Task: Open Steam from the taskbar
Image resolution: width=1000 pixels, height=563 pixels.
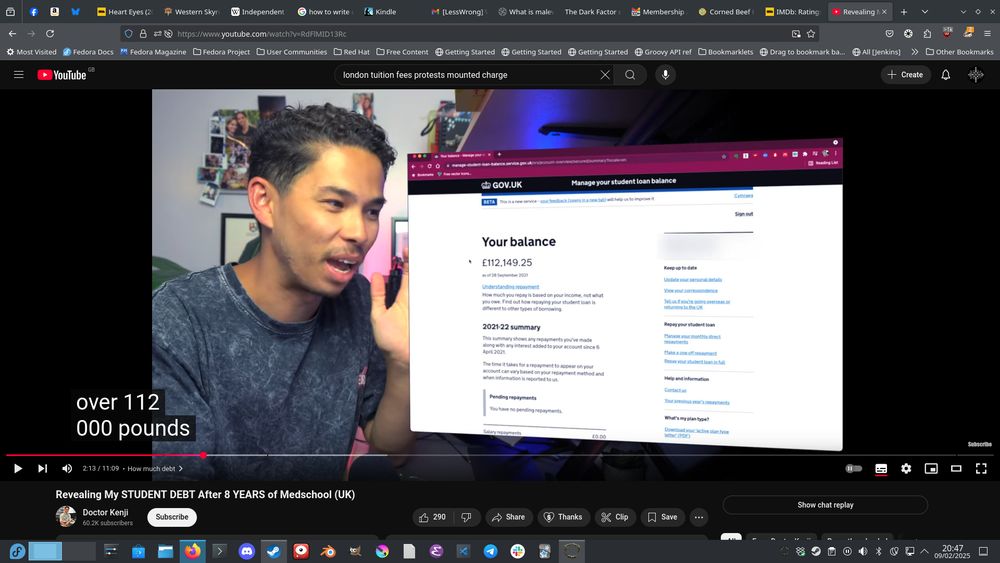Action: coord(274,551)
